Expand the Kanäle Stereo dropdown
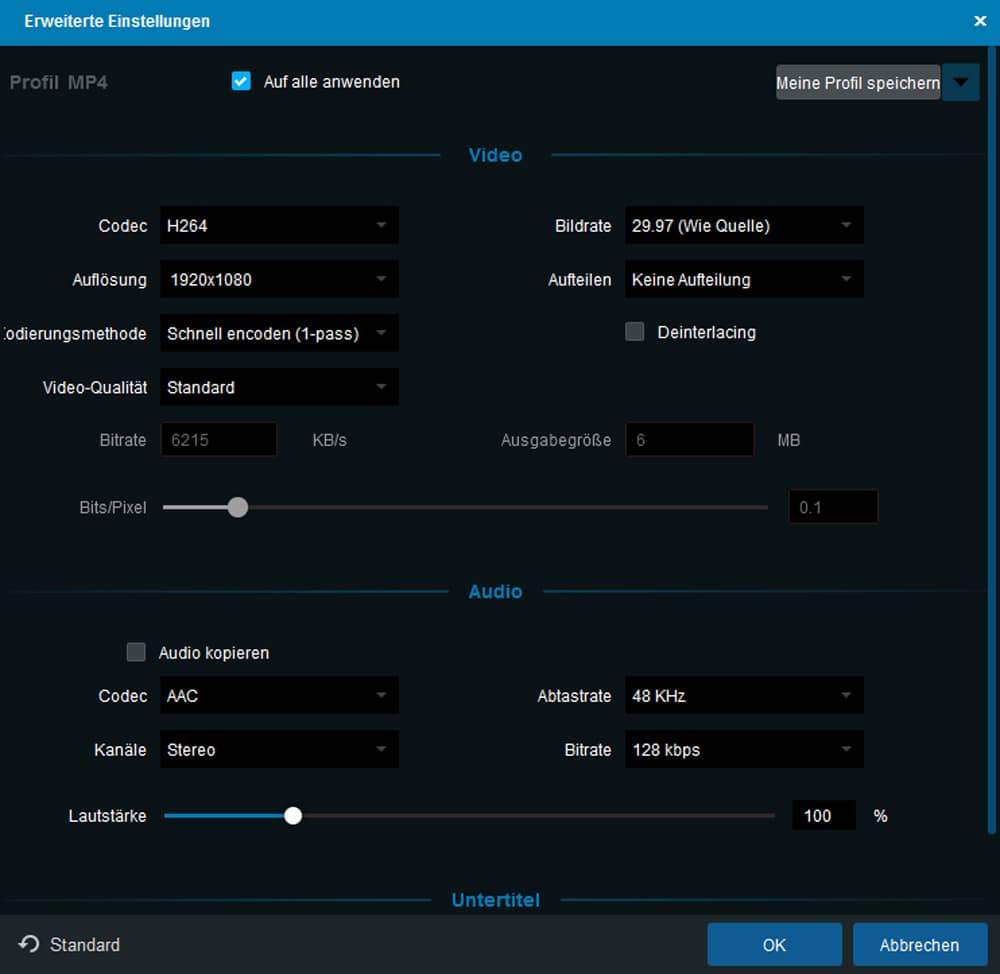The width and height of the screenshot is (1000, 974). click(x=279, y=750)
